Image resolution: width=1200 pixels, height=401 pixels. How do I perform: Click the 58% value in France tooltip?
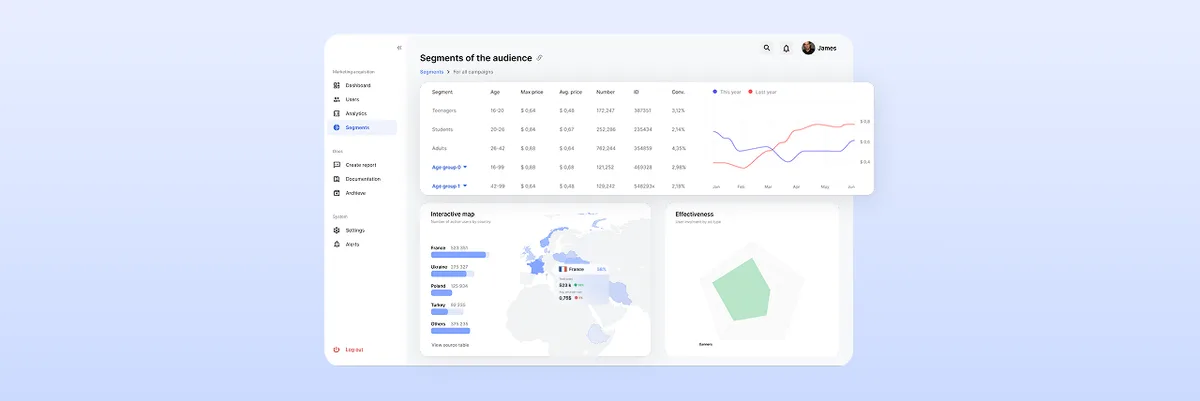[x=602, y=269]
